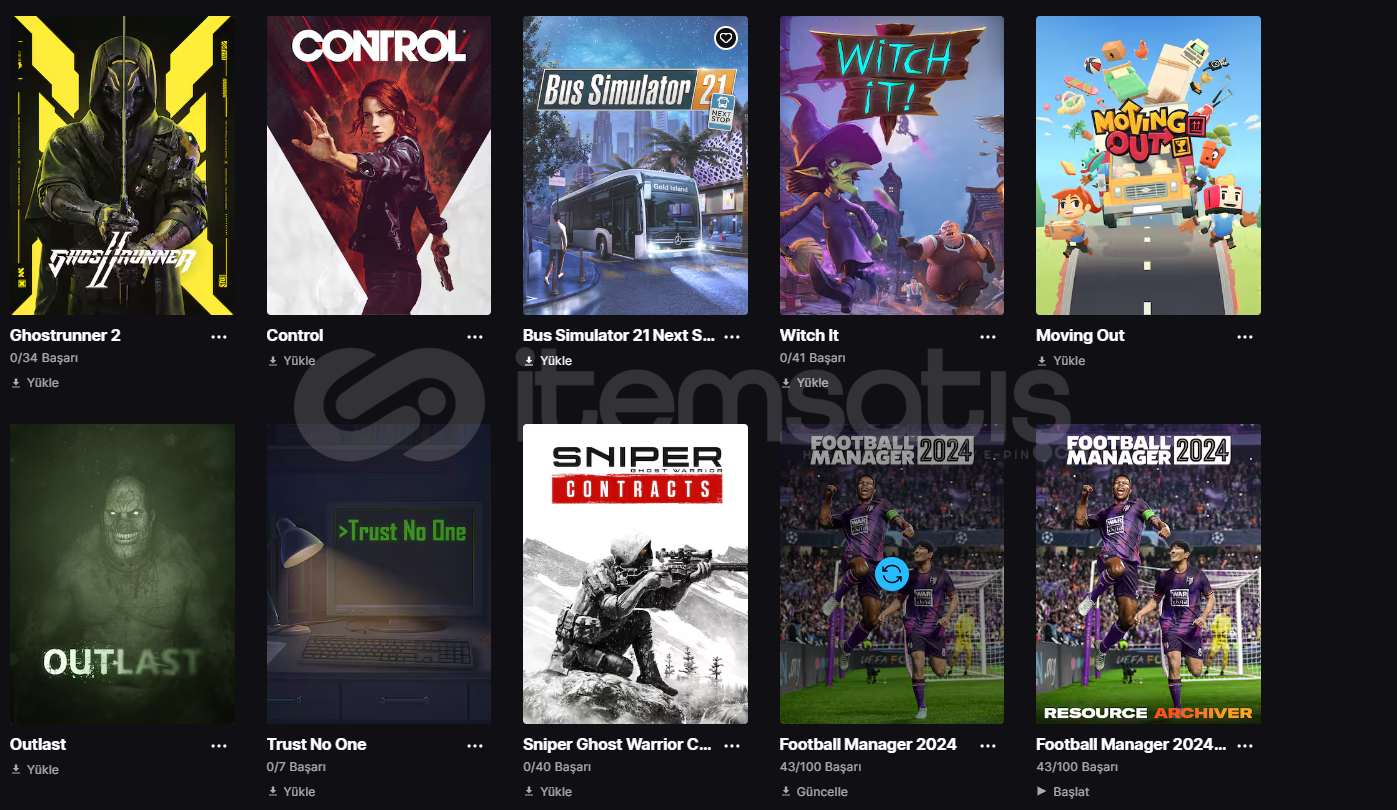Open the three-dot menu for Control

click(x=475, y=336)
